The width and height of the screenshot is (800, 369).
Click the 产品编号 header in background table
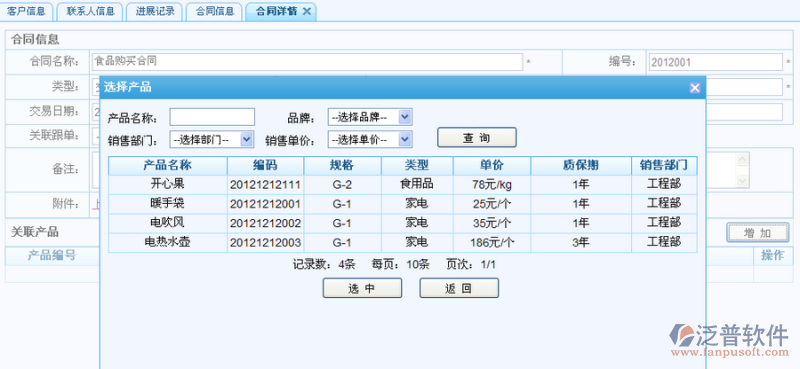point(52,256)
